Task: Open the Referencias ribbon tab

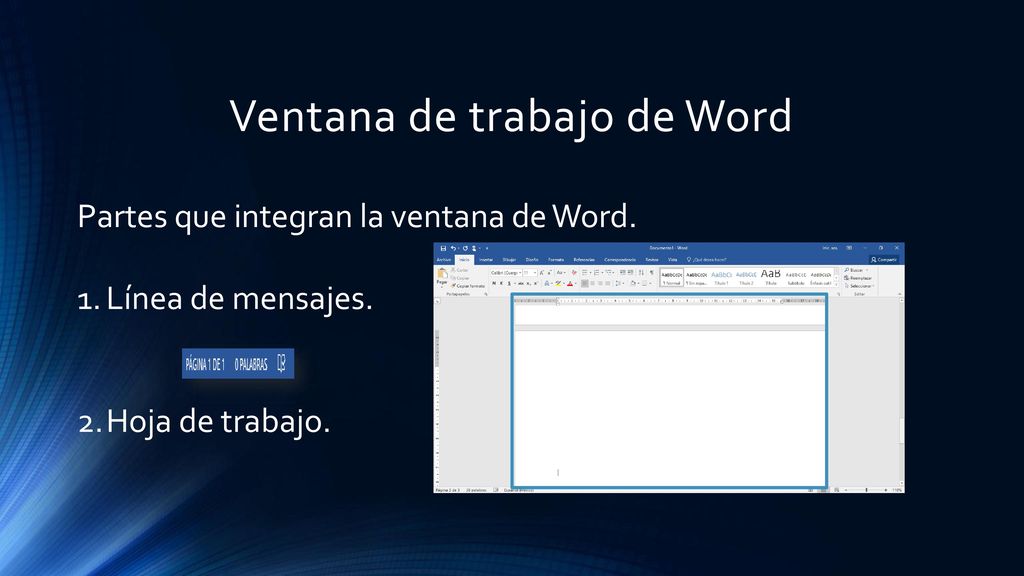Action: point(584,260)
